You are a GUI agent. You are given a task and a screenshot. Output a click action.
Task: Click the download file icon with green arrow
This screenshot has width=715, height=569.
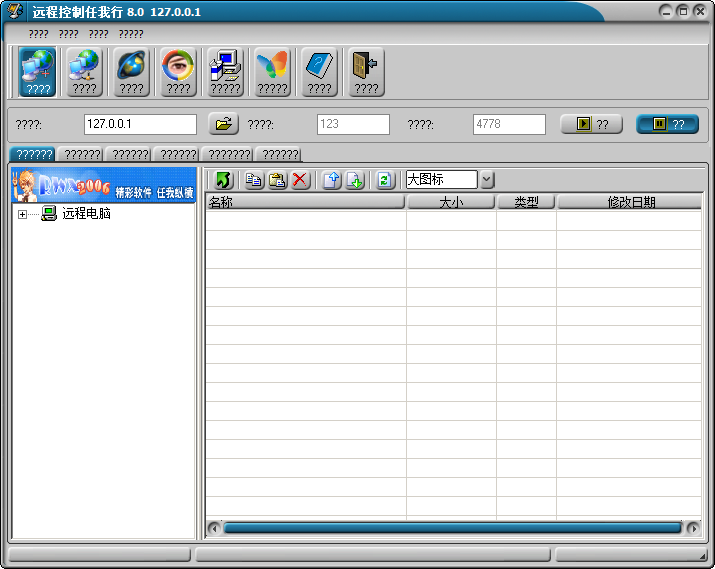(x=355, y=180)
